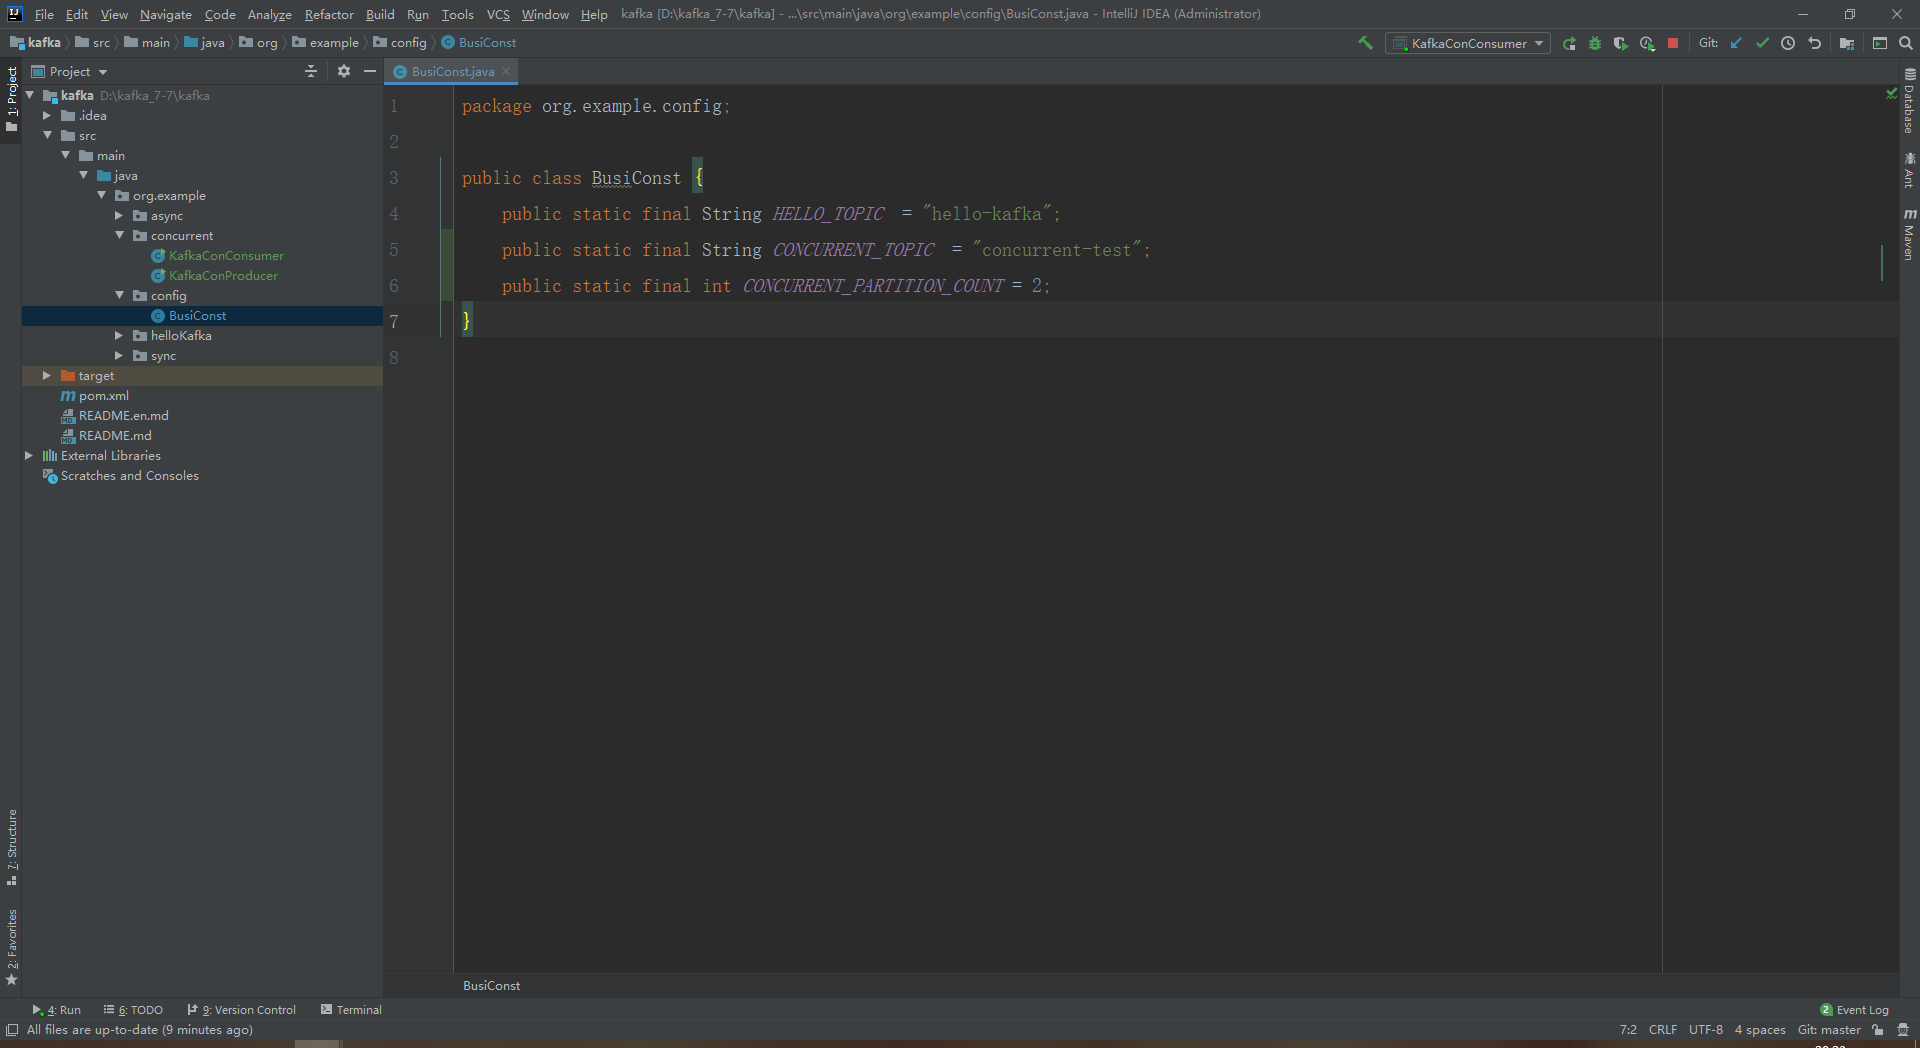Select README.en.md in project tree
The height and width of the screenshot is (1048, 1920).
tap(123, 415)
